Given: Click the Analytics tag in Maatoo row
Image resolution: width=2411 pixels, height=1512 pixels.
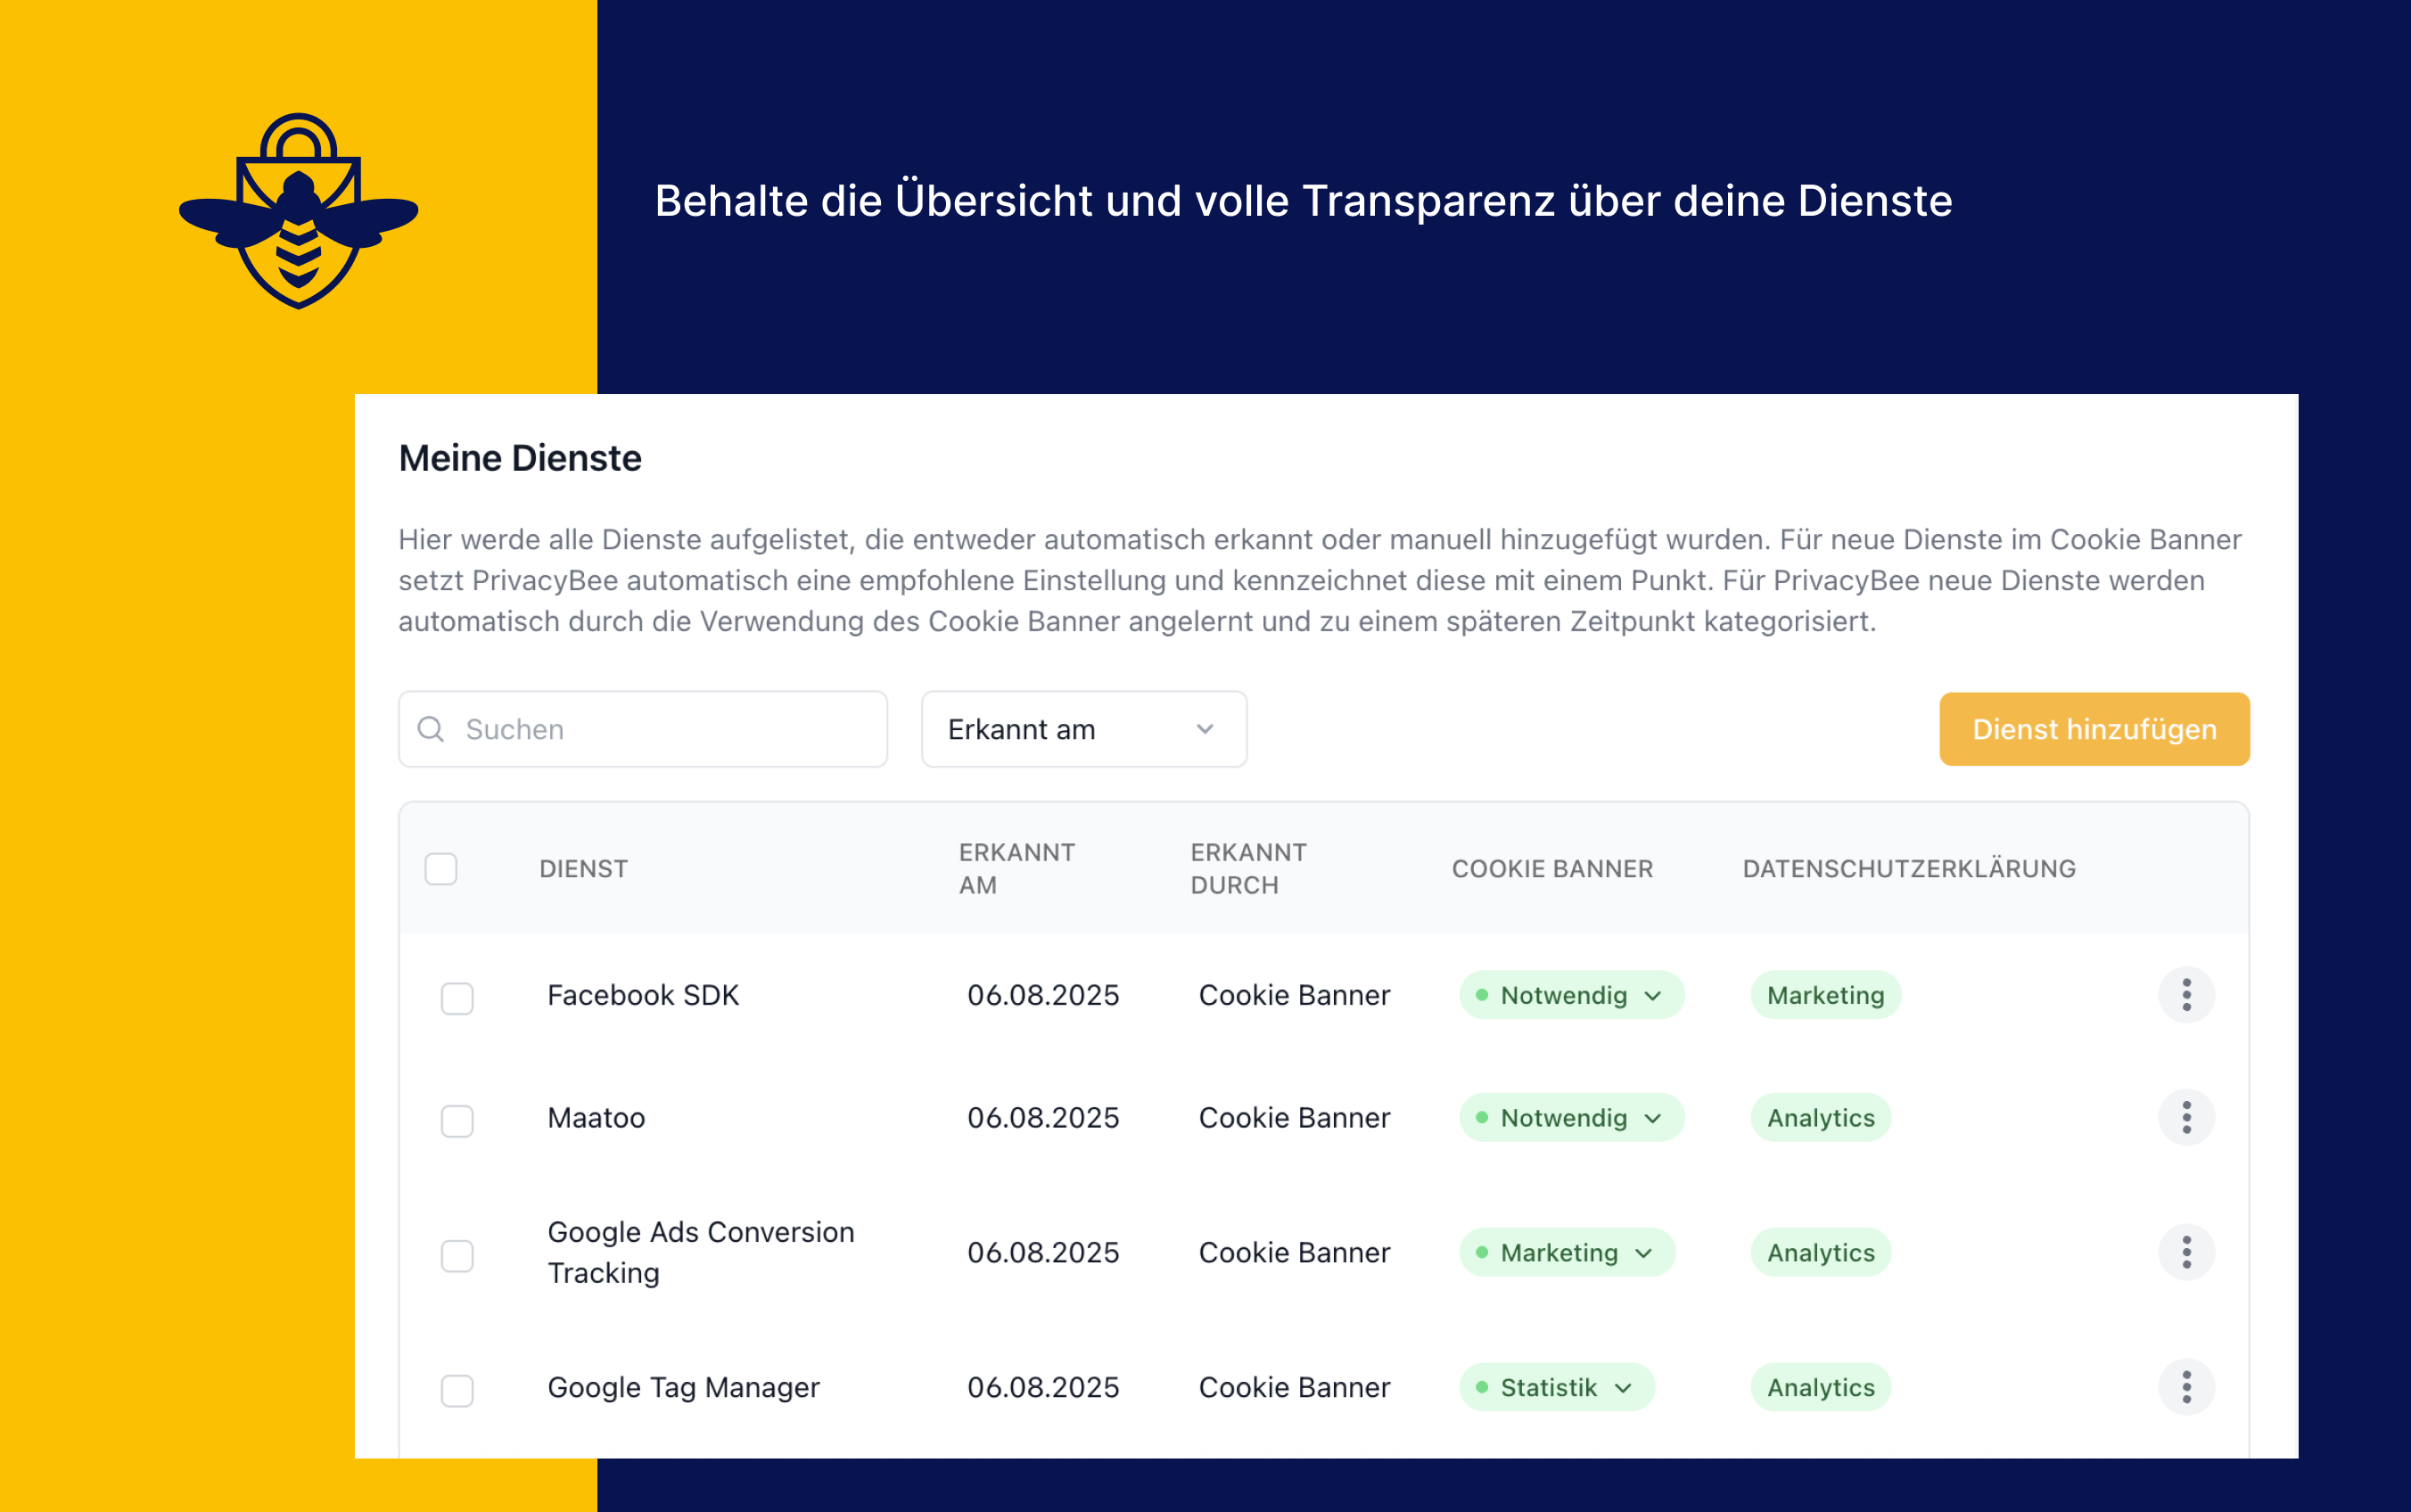Looking at the screenshot, I should pos(1820,1117).
